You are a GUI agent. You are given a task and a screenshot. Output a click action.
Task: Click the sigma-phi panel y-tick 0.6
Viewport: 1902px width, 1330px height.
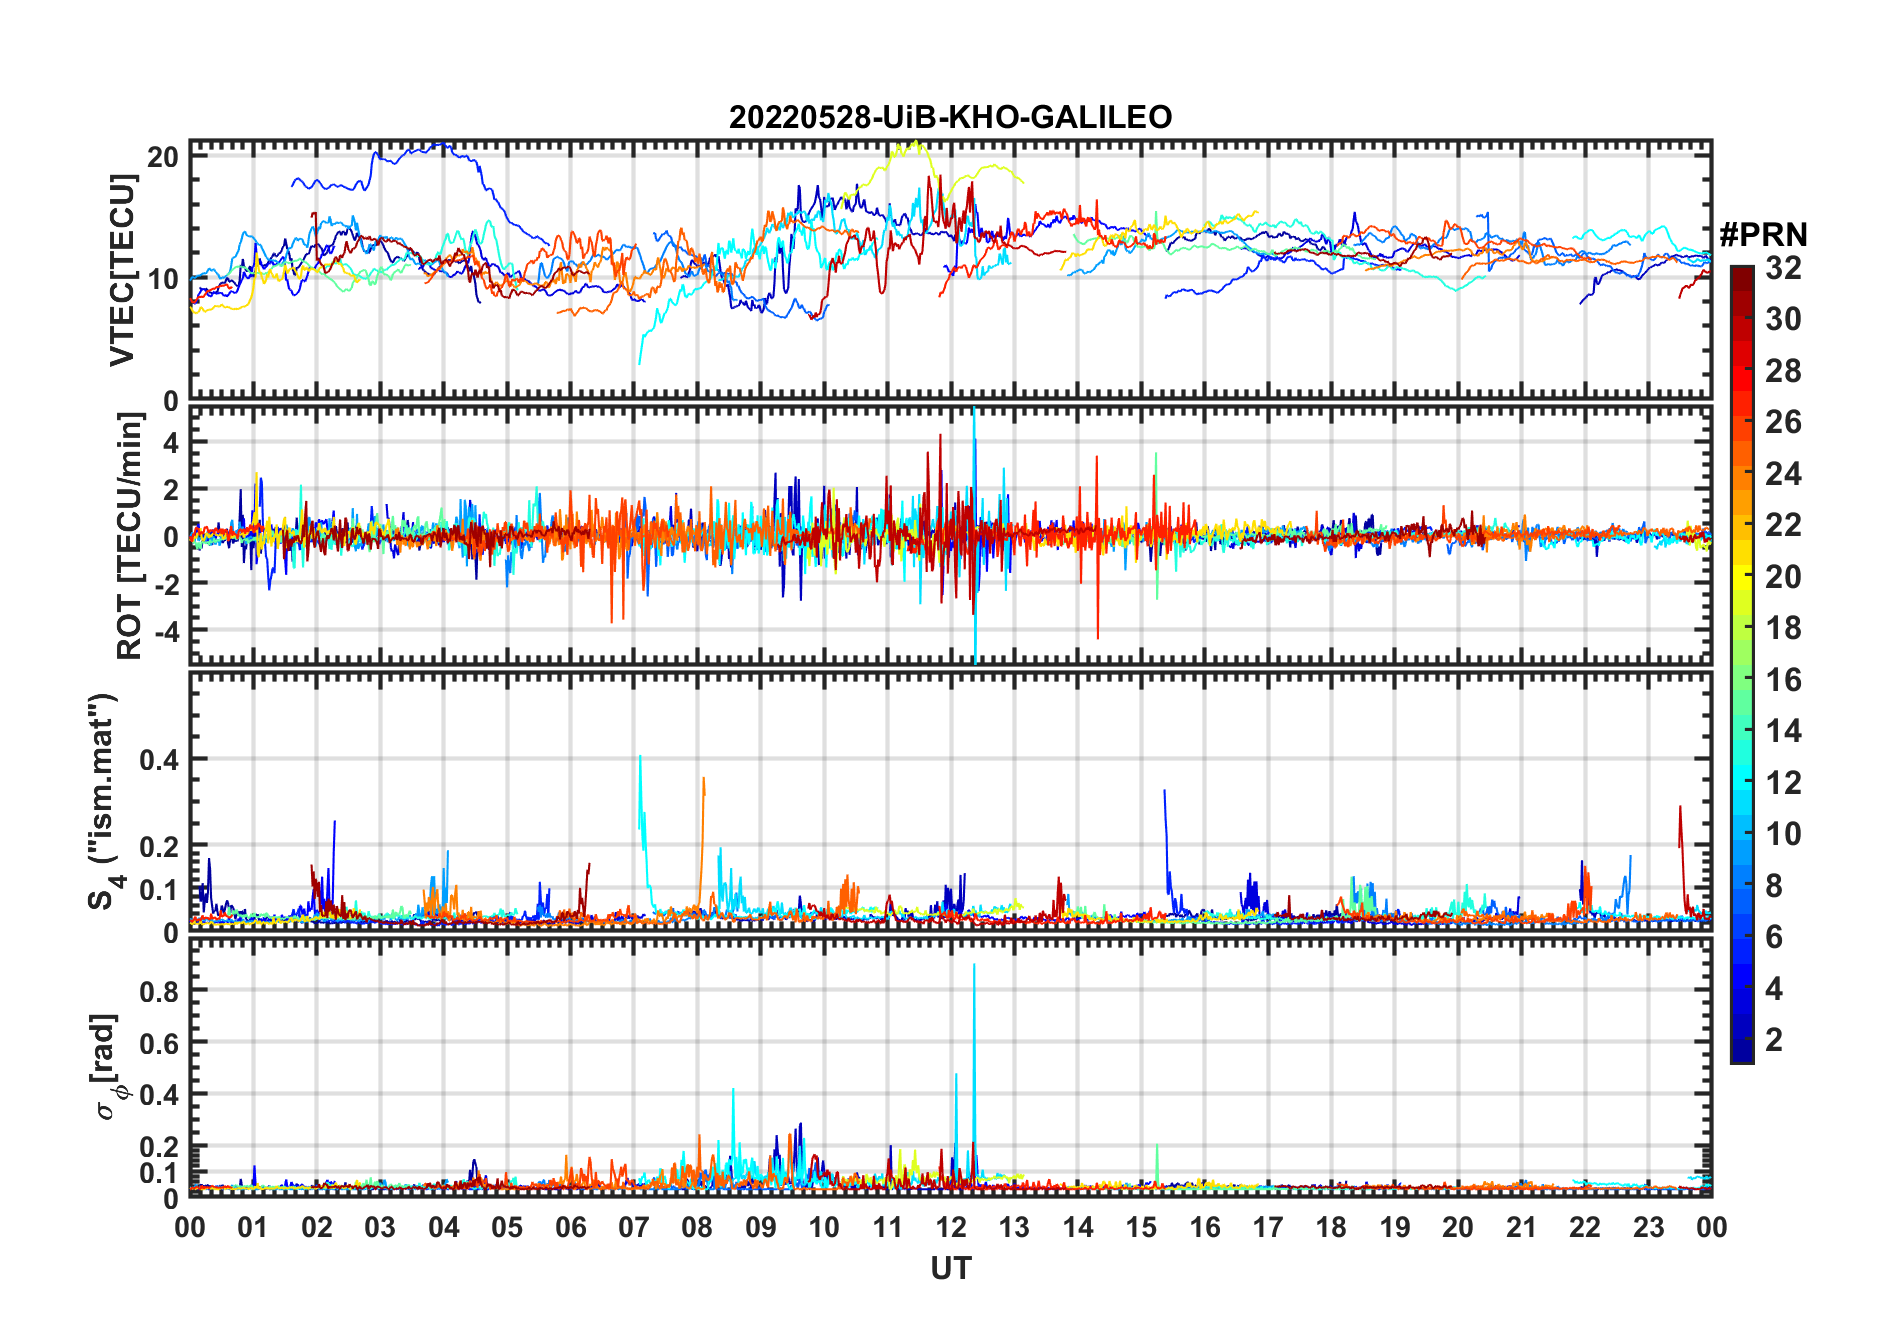click(x=159, y=1043)
